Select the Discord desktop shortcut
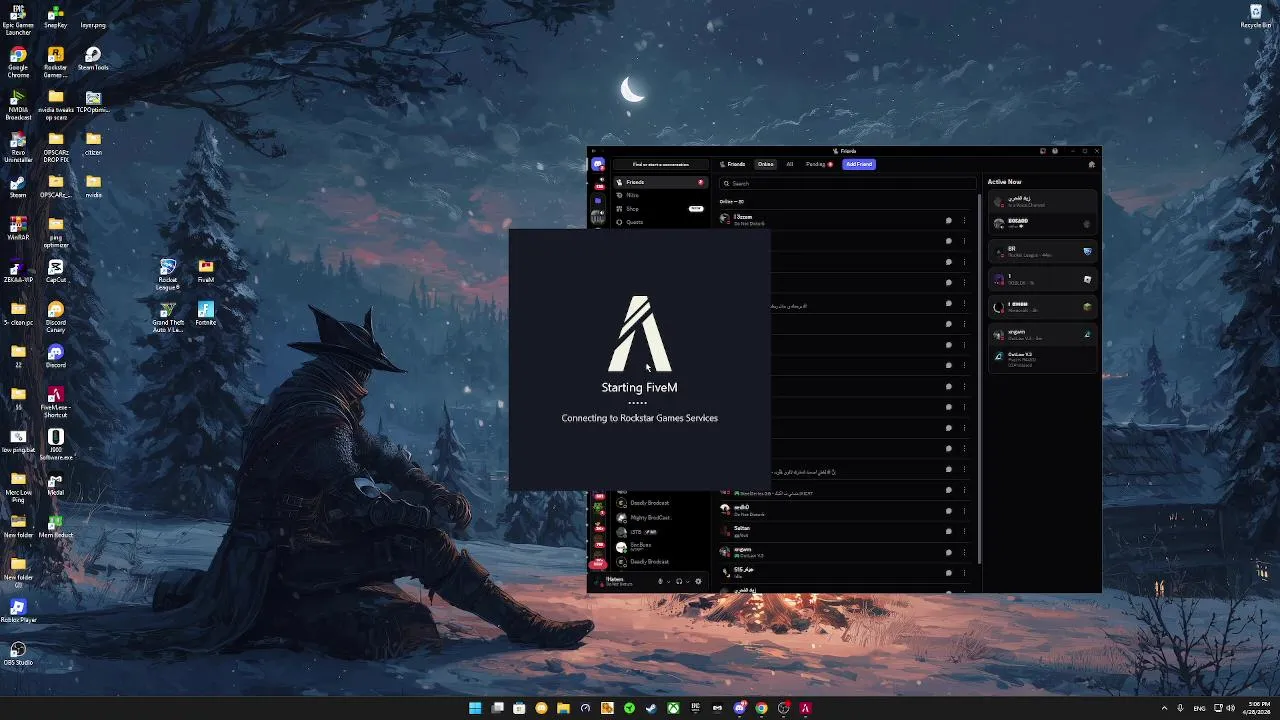This screenshot has height=720, width=1280. click(x=56, y=355)
